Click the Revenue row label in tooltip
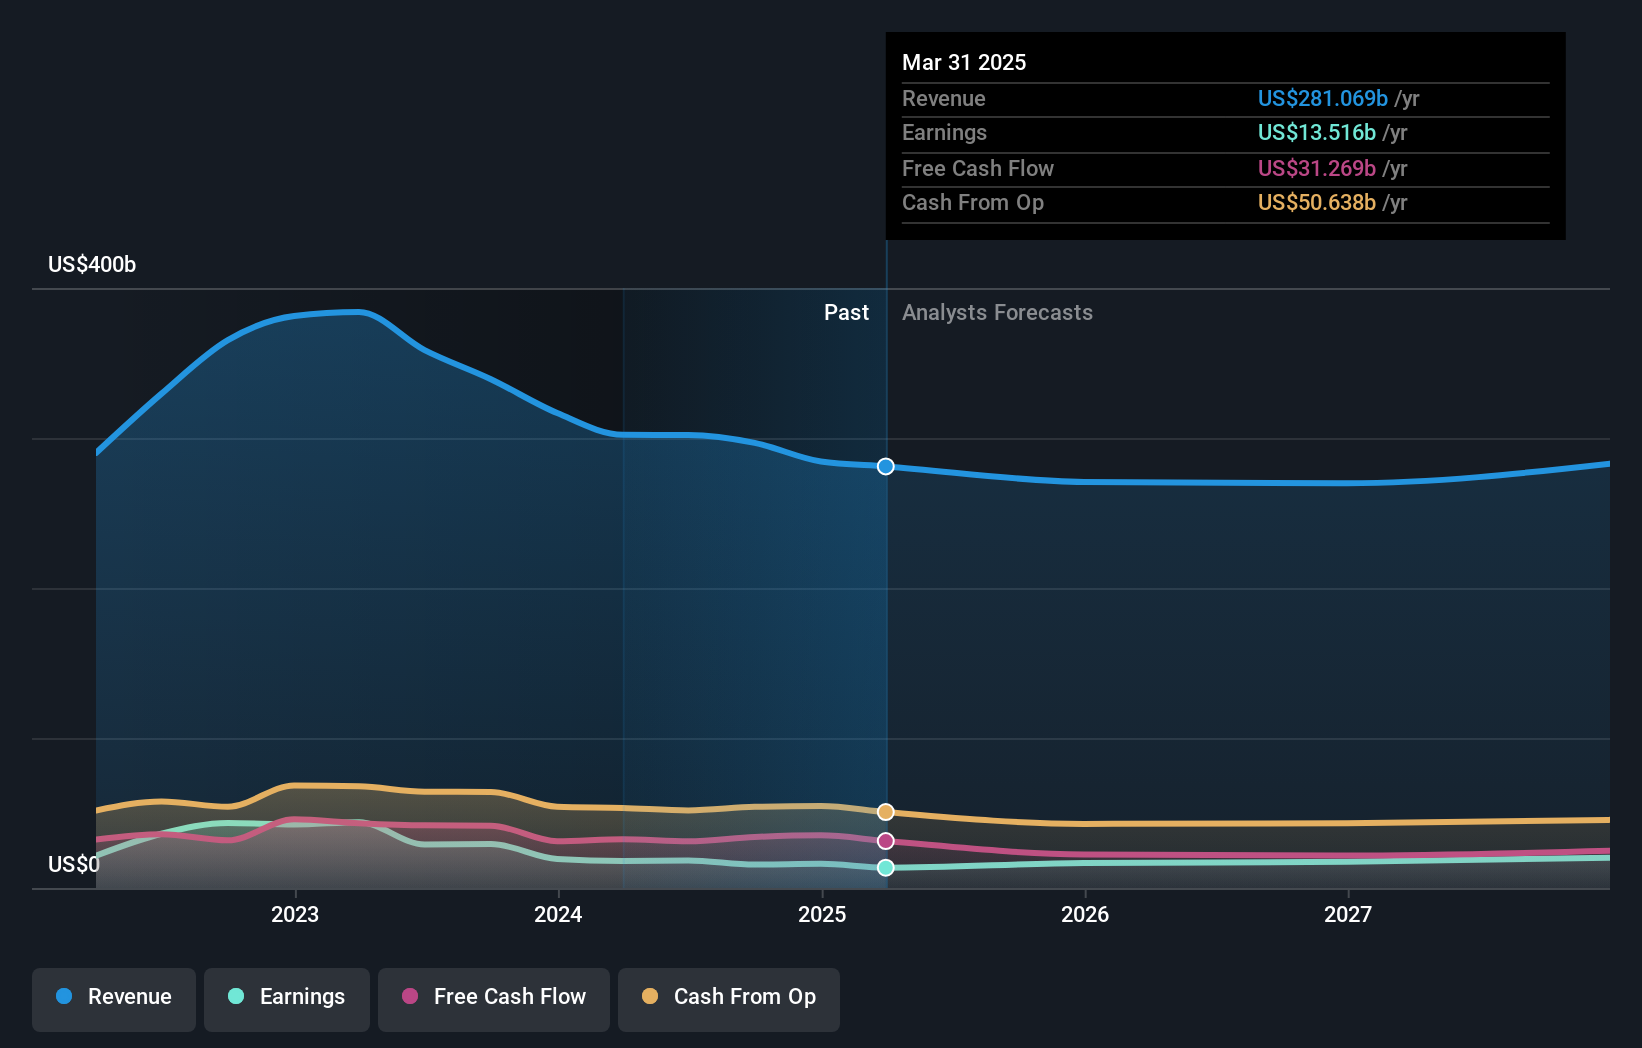Image resolution: width=1642 pixels, height=1048 pixels. (943, 98)
